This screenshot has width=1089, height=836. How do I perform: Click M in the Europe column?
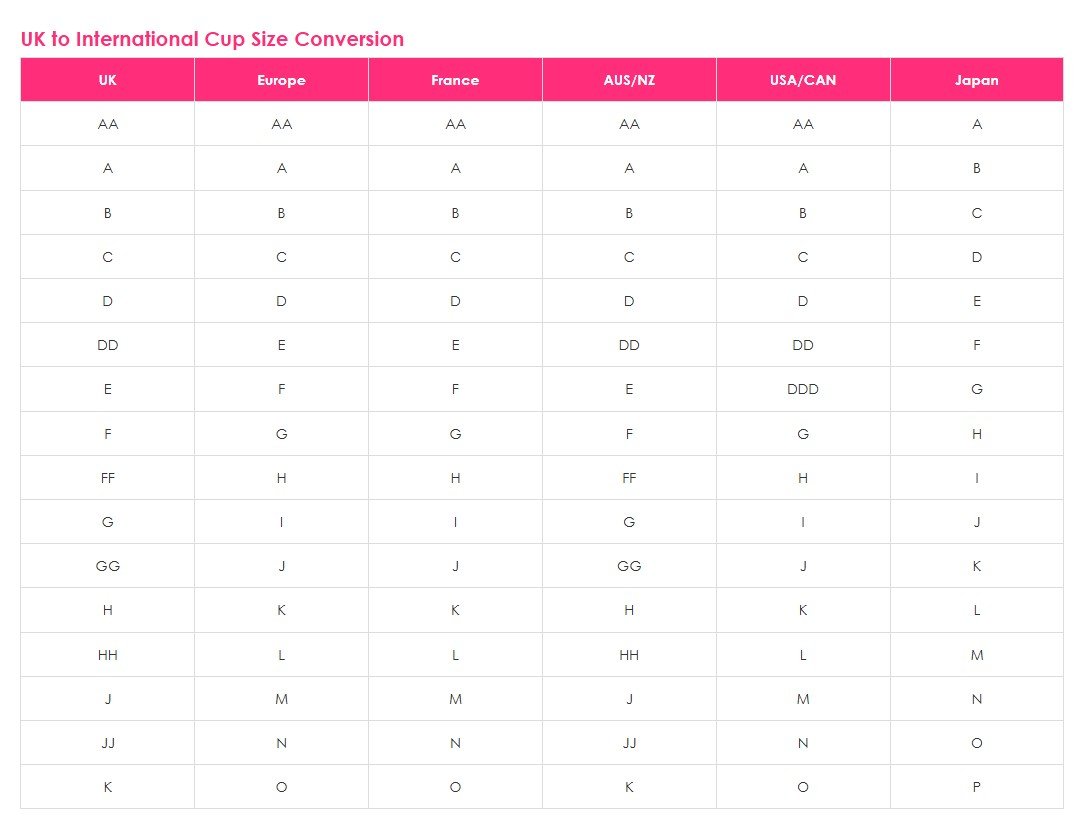(x=281, y=699)
